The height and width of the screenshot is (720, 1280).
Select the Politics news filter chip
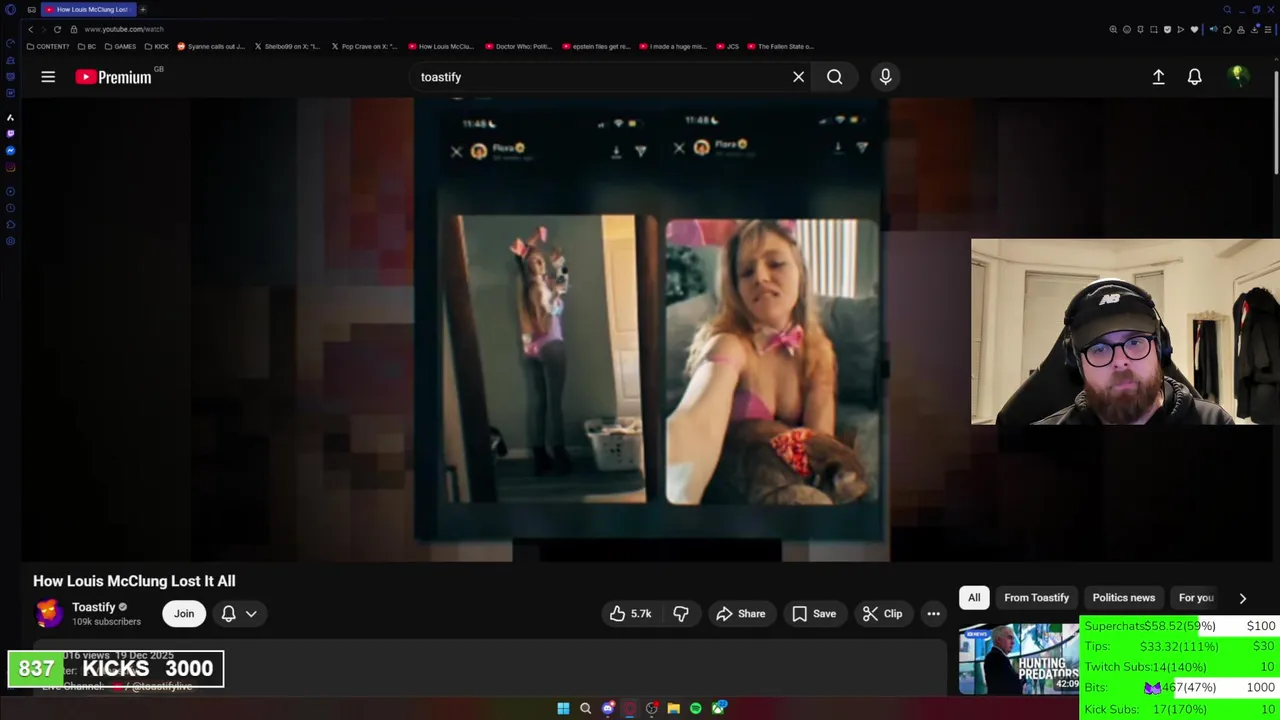[x=1123, y=598]
